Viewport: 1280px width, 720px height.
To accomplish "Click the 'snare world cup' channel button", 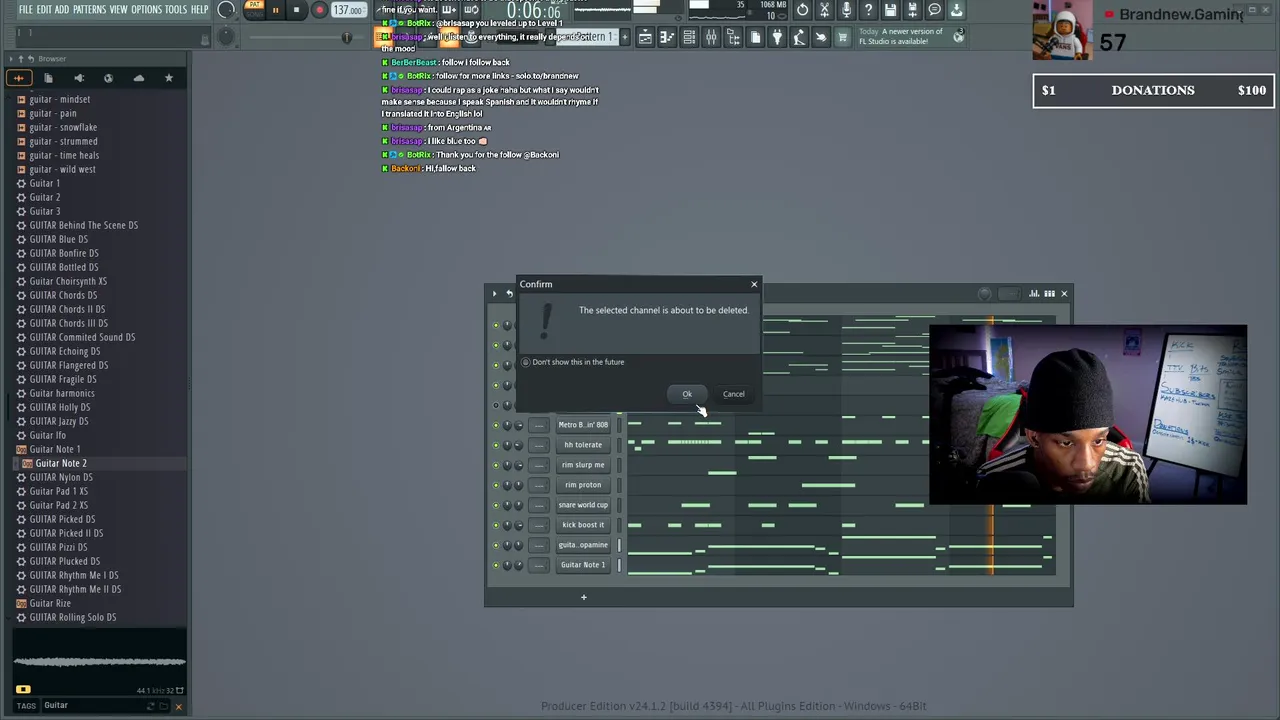I will [x=583, y=505].
